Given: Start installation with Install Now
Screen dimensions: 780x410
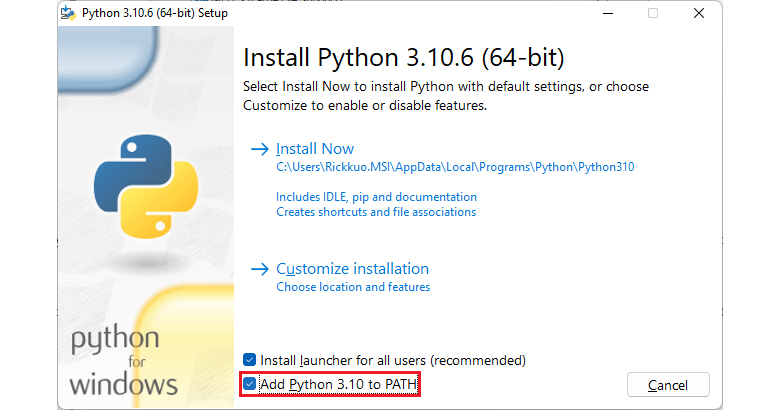Looking at the screenshot, I should [x=315, y=149].
